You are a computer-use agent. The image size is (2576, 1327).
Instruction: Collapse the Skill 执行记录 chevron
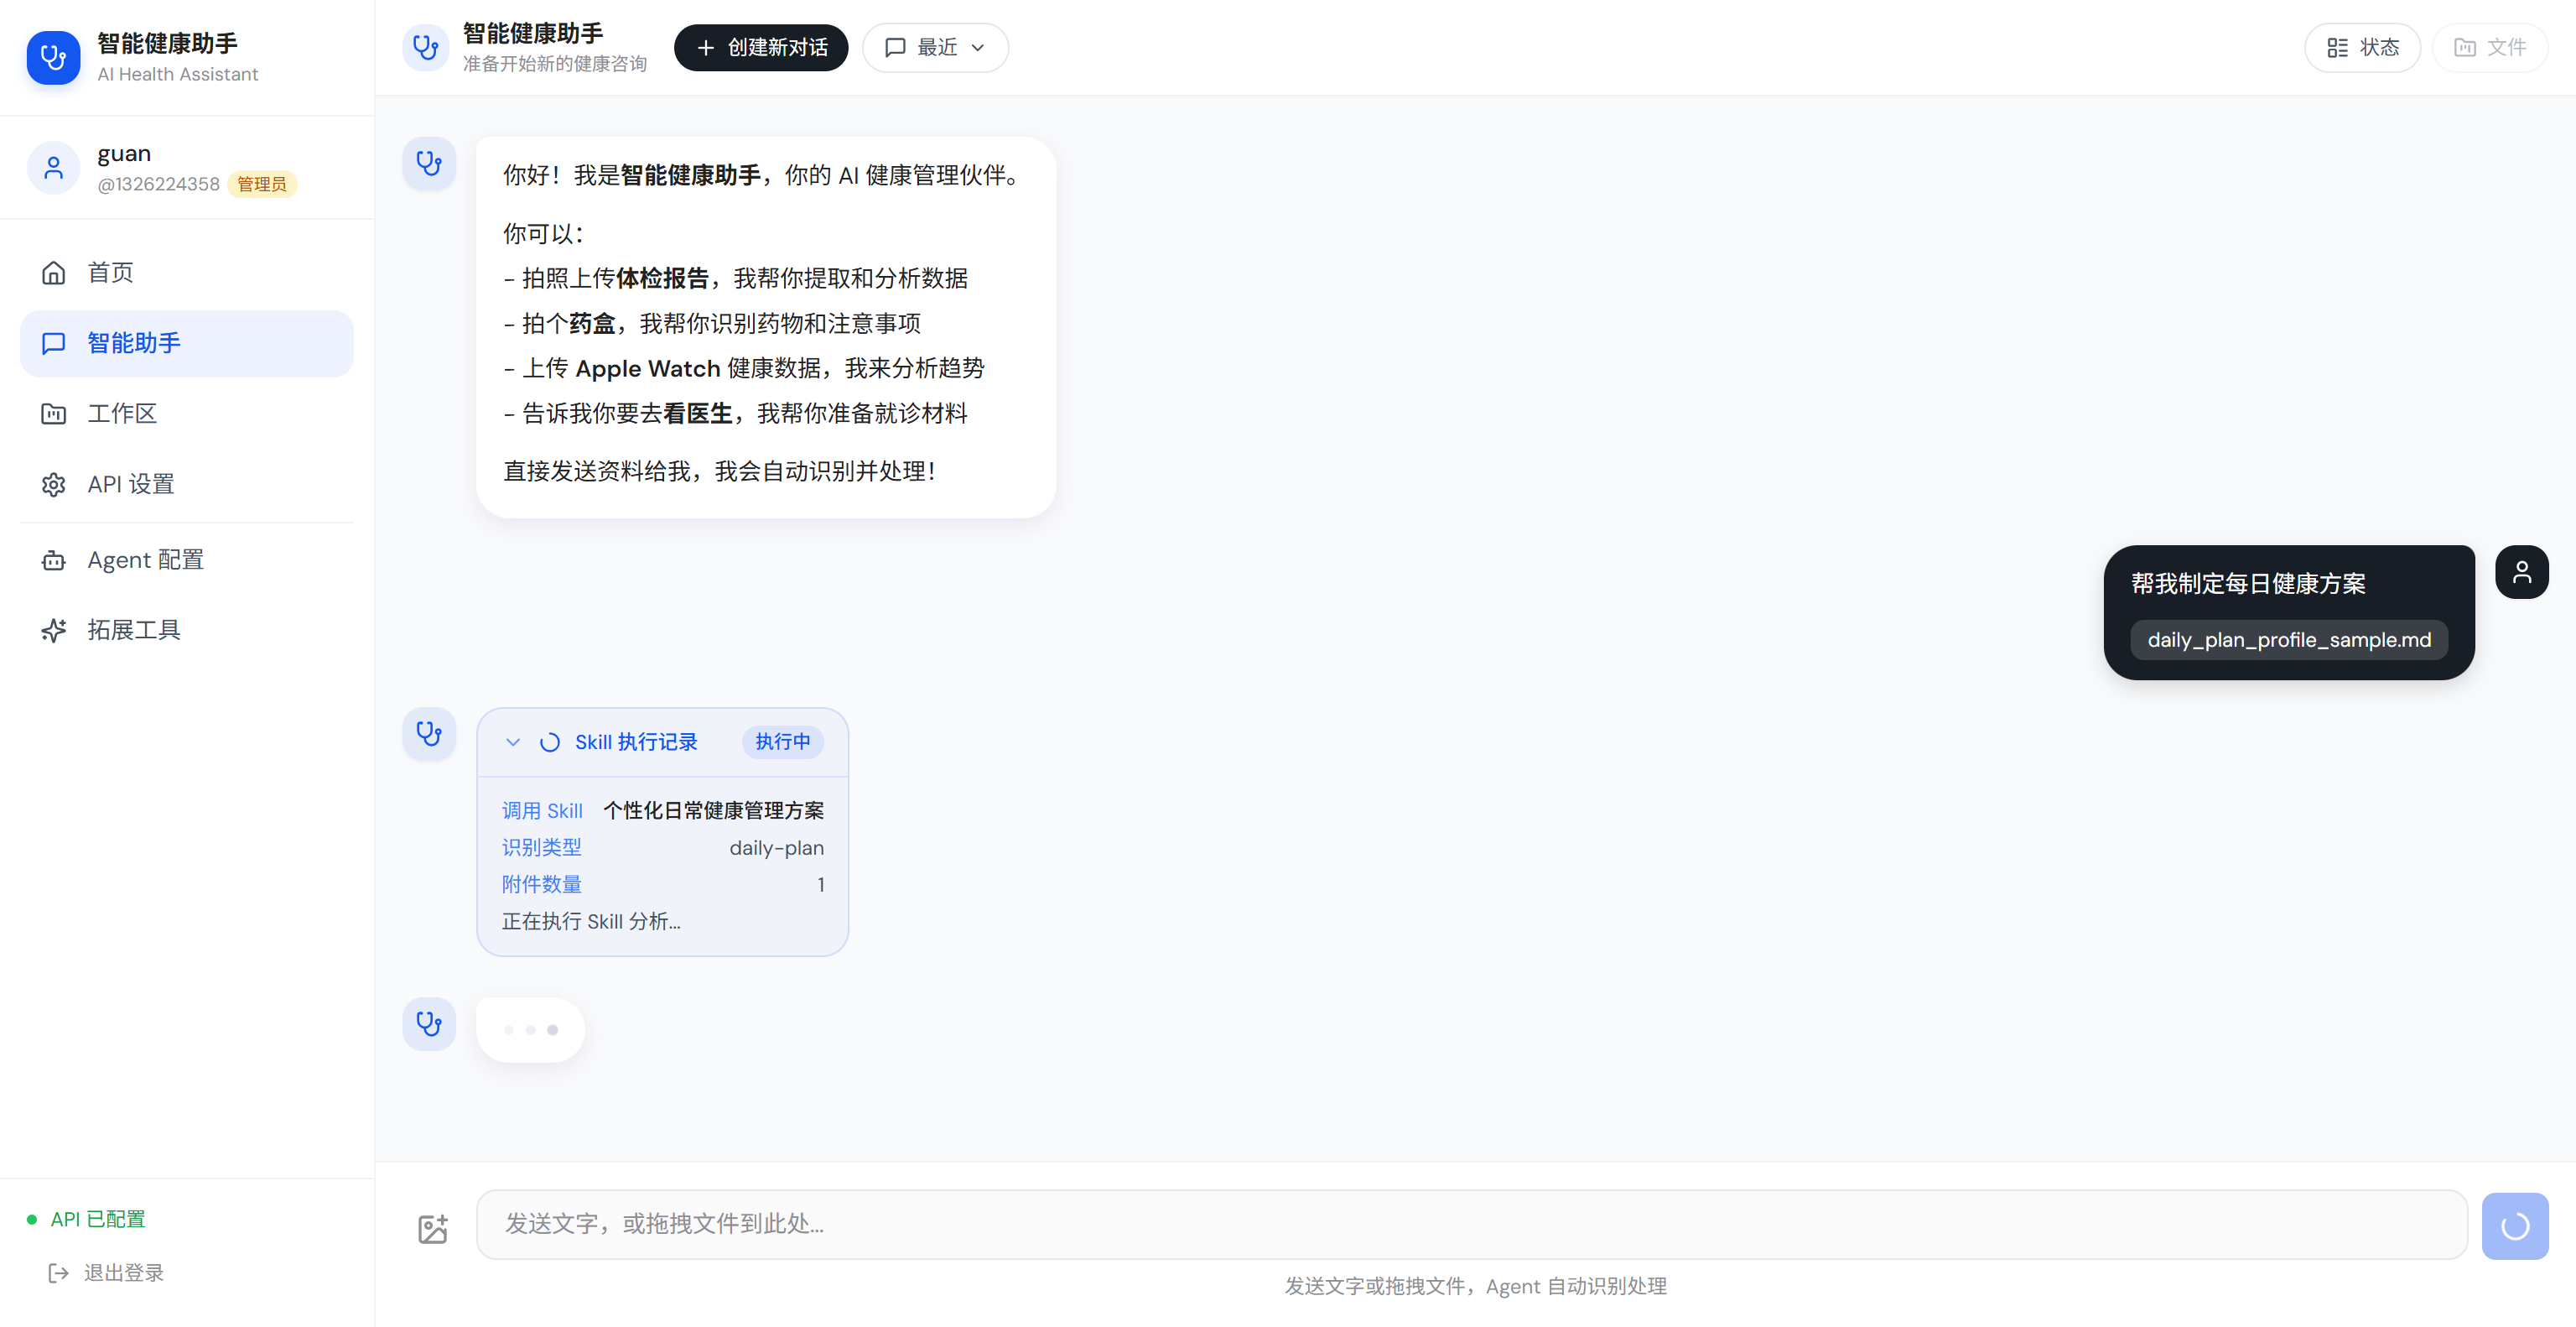pyautogui.click(x=513, y=742)
